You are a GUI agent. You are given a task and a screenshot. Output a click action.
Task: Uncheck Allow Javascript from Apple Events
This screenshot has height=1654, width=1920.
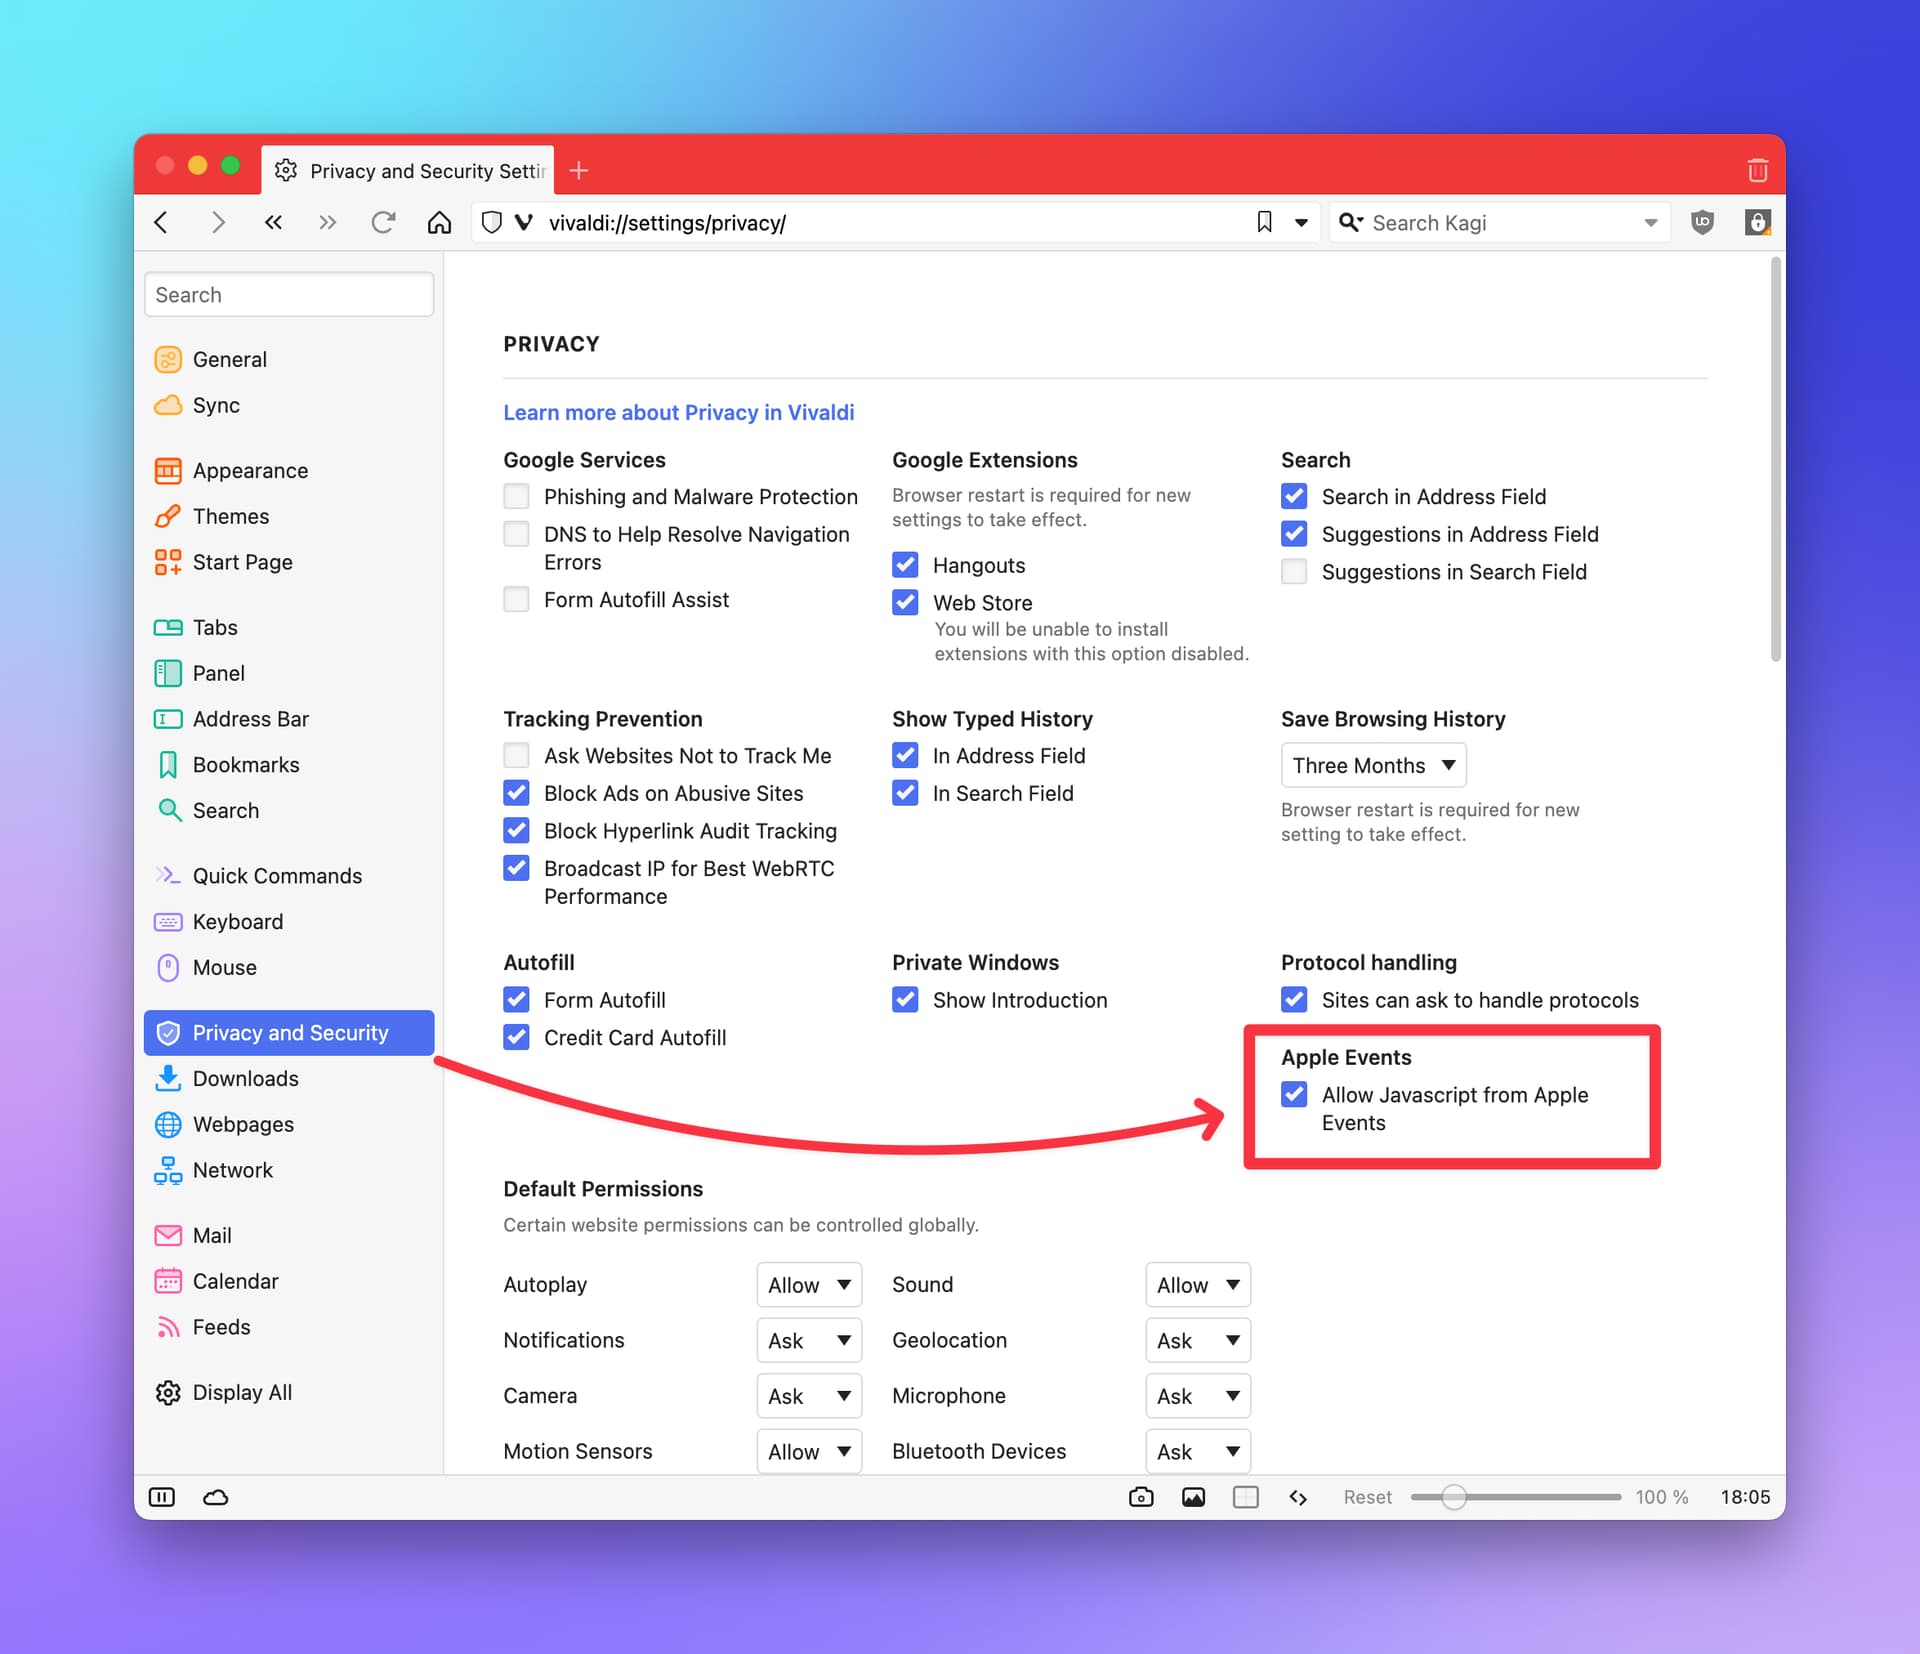coord(1294,1094)
